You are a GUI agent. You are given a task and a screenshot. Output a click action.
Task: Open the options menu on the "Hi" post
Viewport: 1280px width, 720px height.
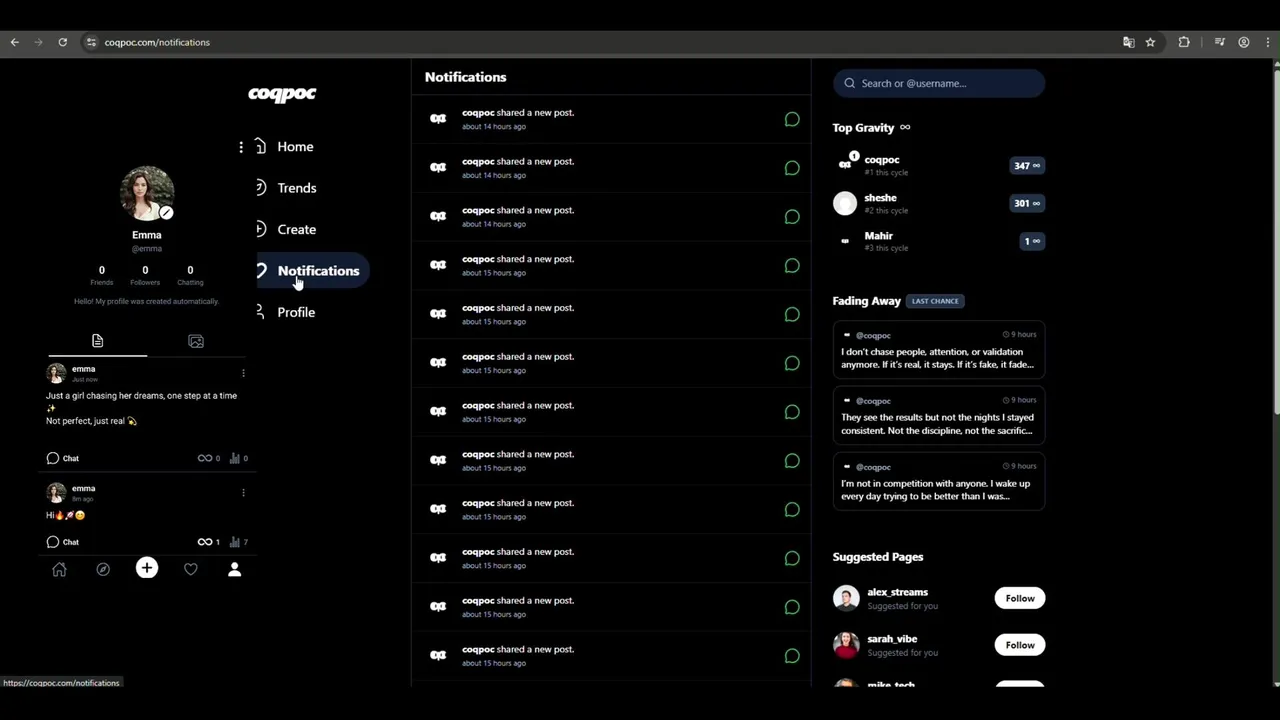coord(243,492)
